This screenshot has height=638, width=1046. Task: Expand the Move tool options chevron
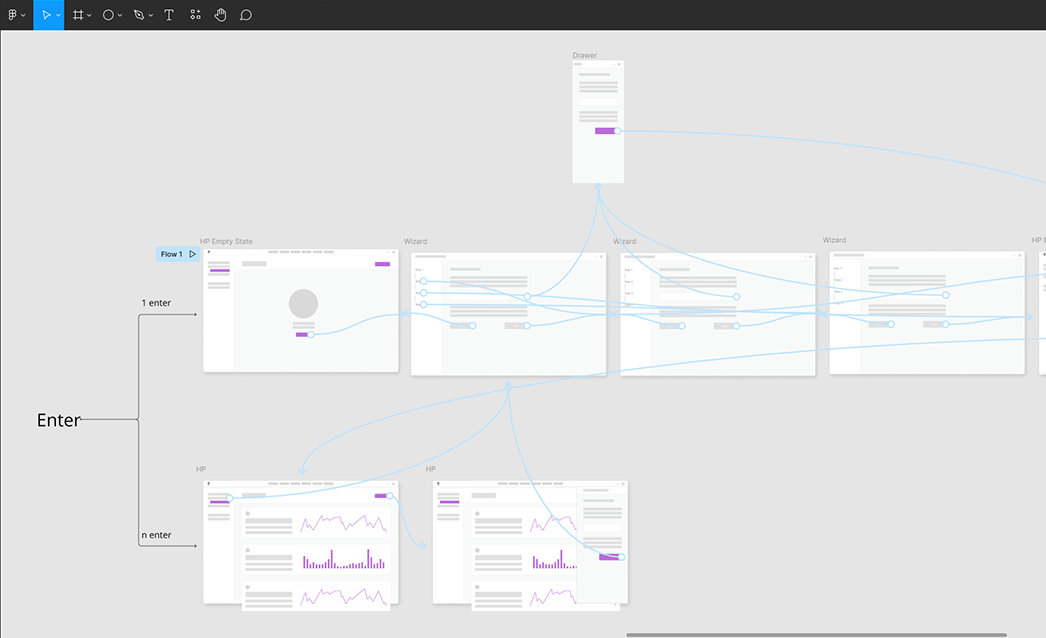[59, 15]
